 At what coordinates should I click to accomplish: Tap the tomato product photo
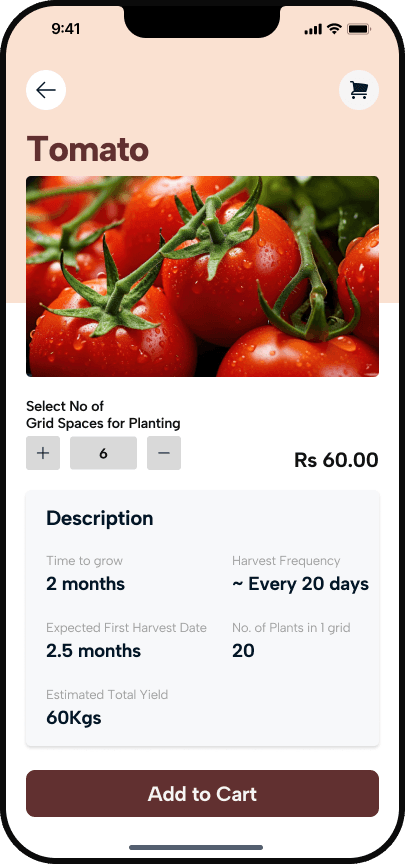pyautogui.click(x=202, y=276)
